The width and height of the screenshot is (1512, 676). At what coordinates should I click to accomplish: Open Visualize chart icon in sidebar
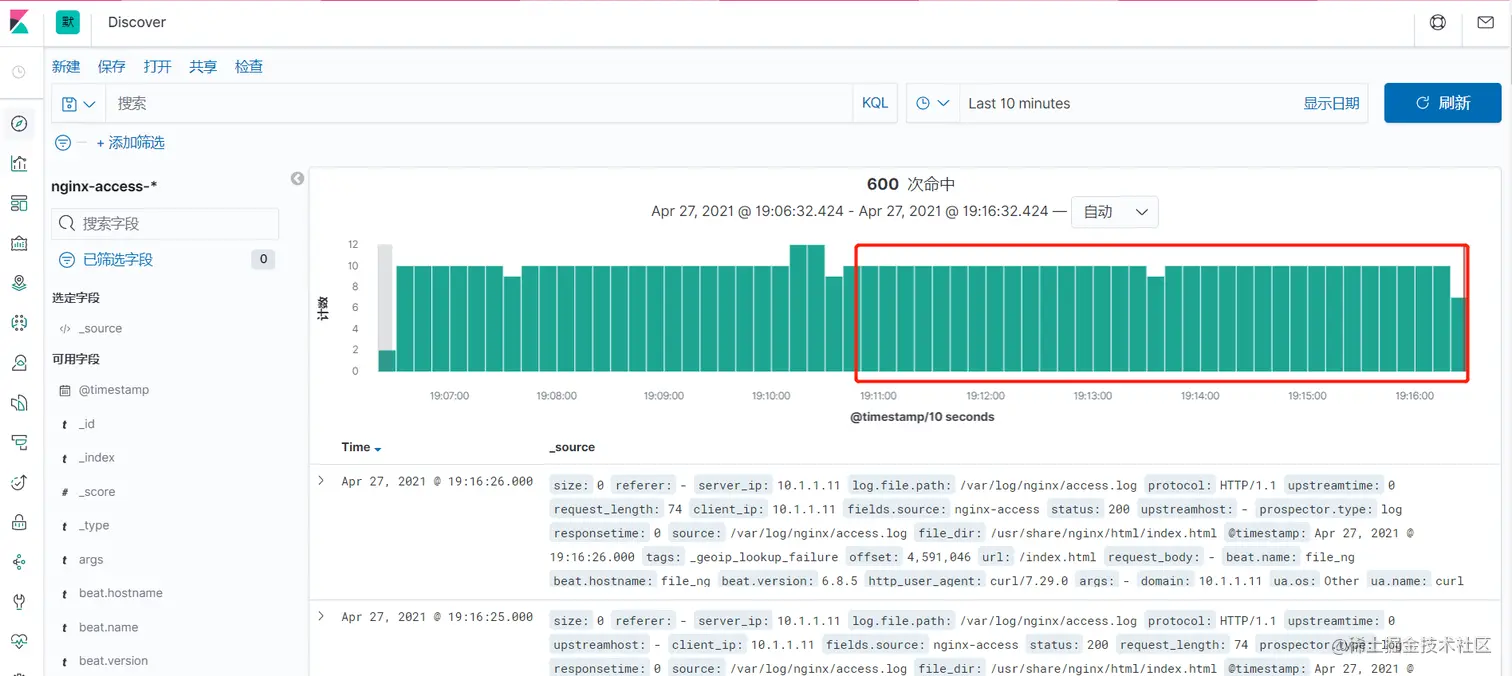(x=19, y=163)
